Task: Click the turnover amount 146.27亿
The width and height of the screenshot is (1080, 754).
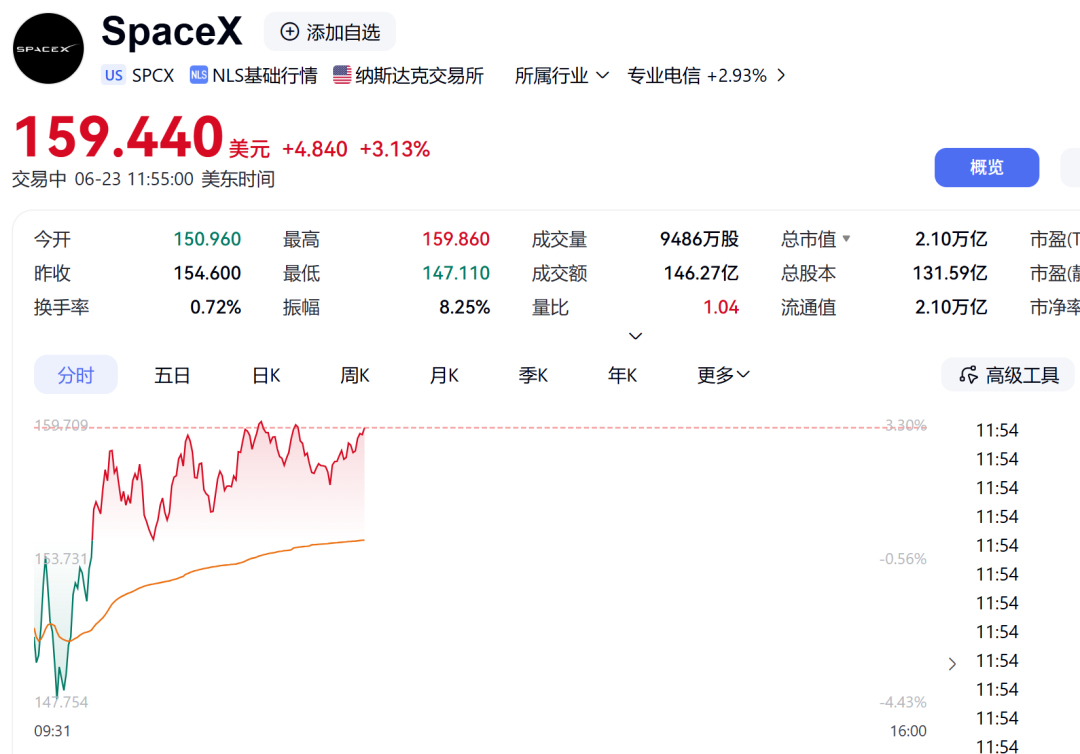Action: 701,273
